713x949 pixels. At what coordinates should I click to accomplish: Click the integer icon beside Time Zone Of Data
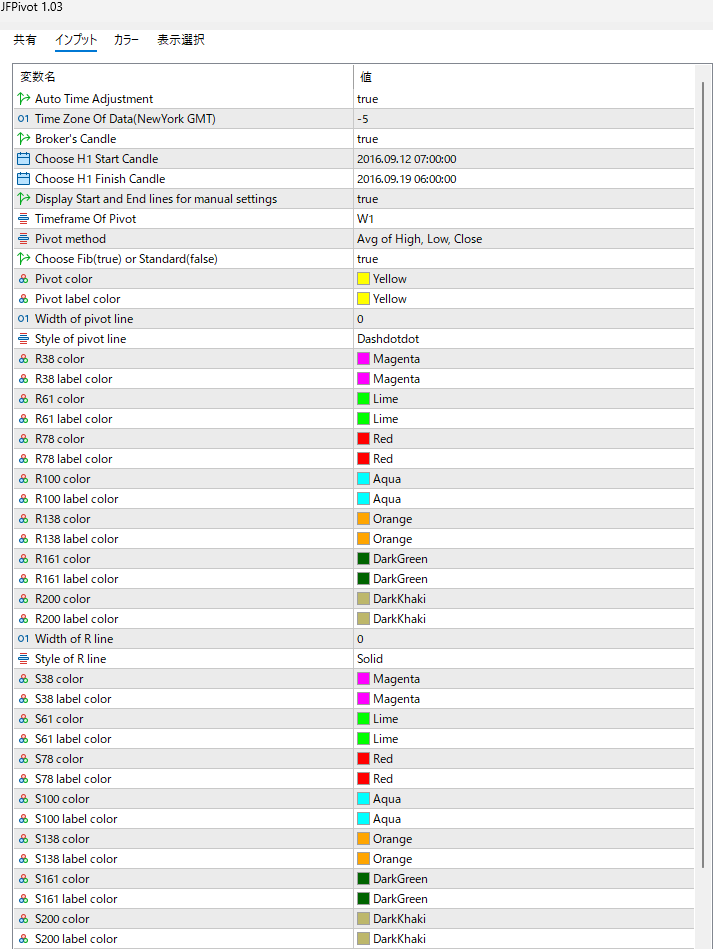24,119
